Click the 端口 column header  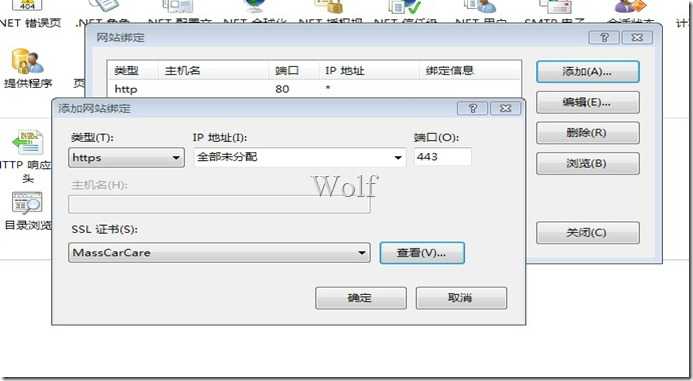[293, 70]
